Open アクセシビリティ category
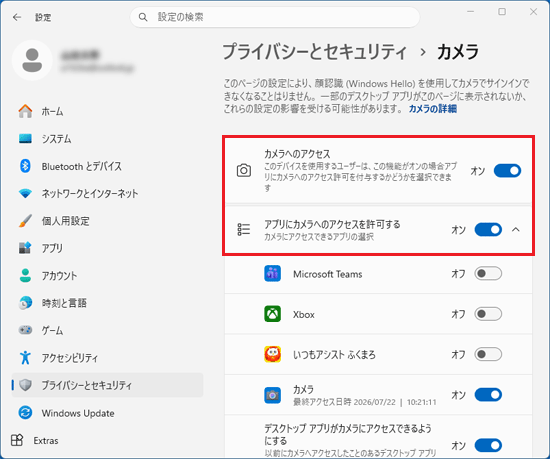This screenshot has width=550, height=459. (x=107, y=358)
